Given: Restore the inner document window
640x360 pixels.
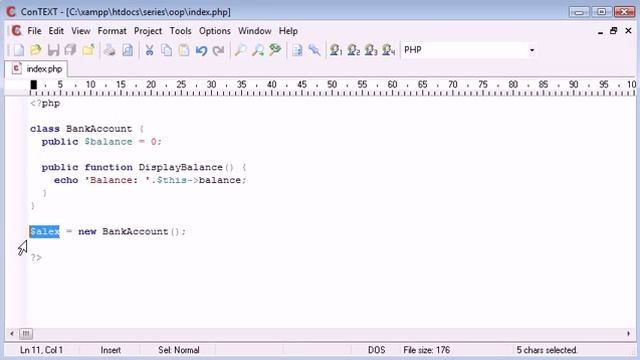Looking at the screenshot, I should pyautogui.click(x=613, y=31).
